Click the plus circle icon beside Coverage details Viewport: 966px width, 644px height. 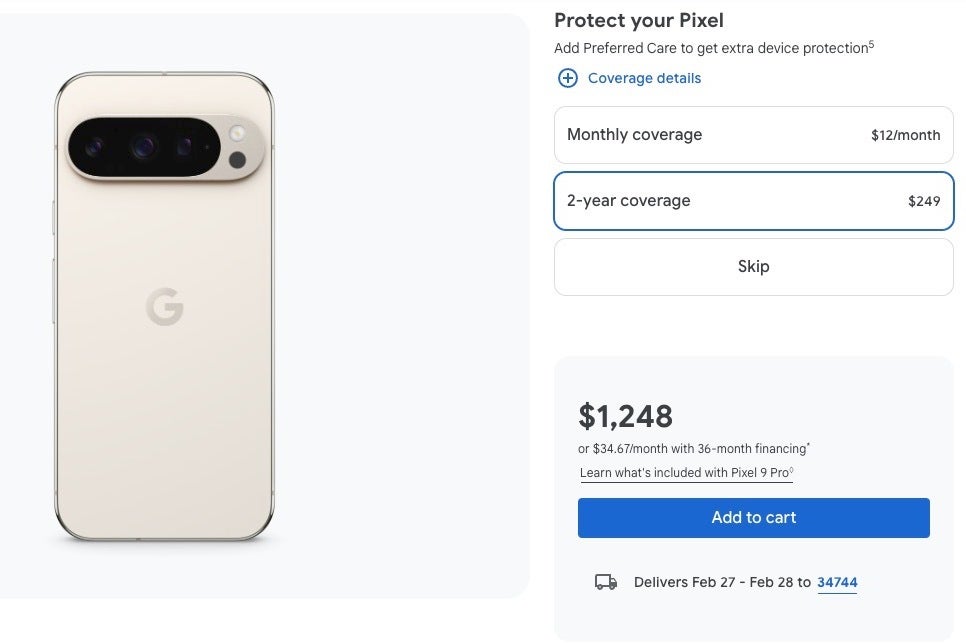568,78
